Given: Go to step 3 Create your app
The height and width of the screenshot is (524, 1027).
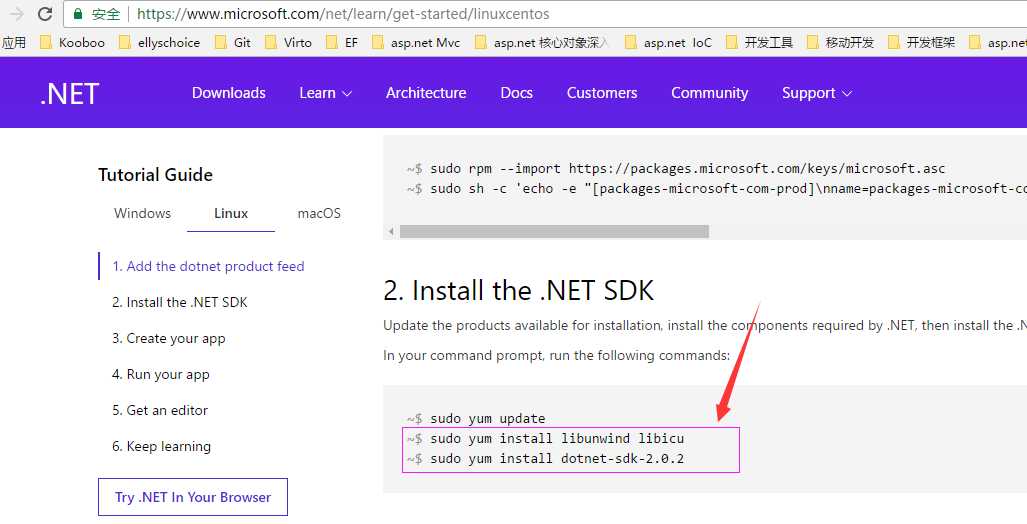Looking at the screenshot, I should 168,339.
